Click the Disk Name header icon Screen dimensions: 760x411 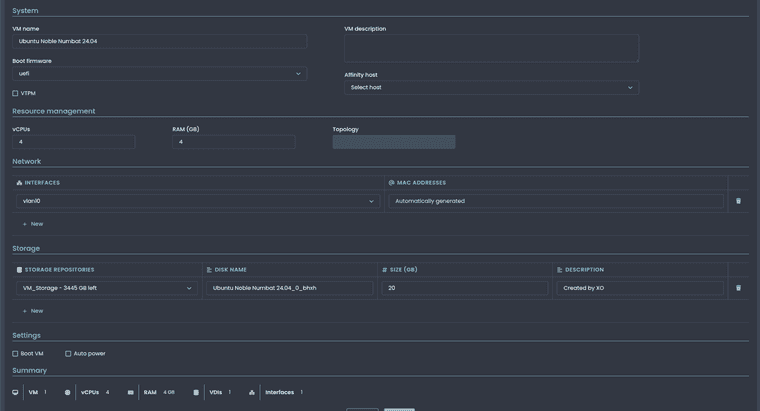(209, 269)
